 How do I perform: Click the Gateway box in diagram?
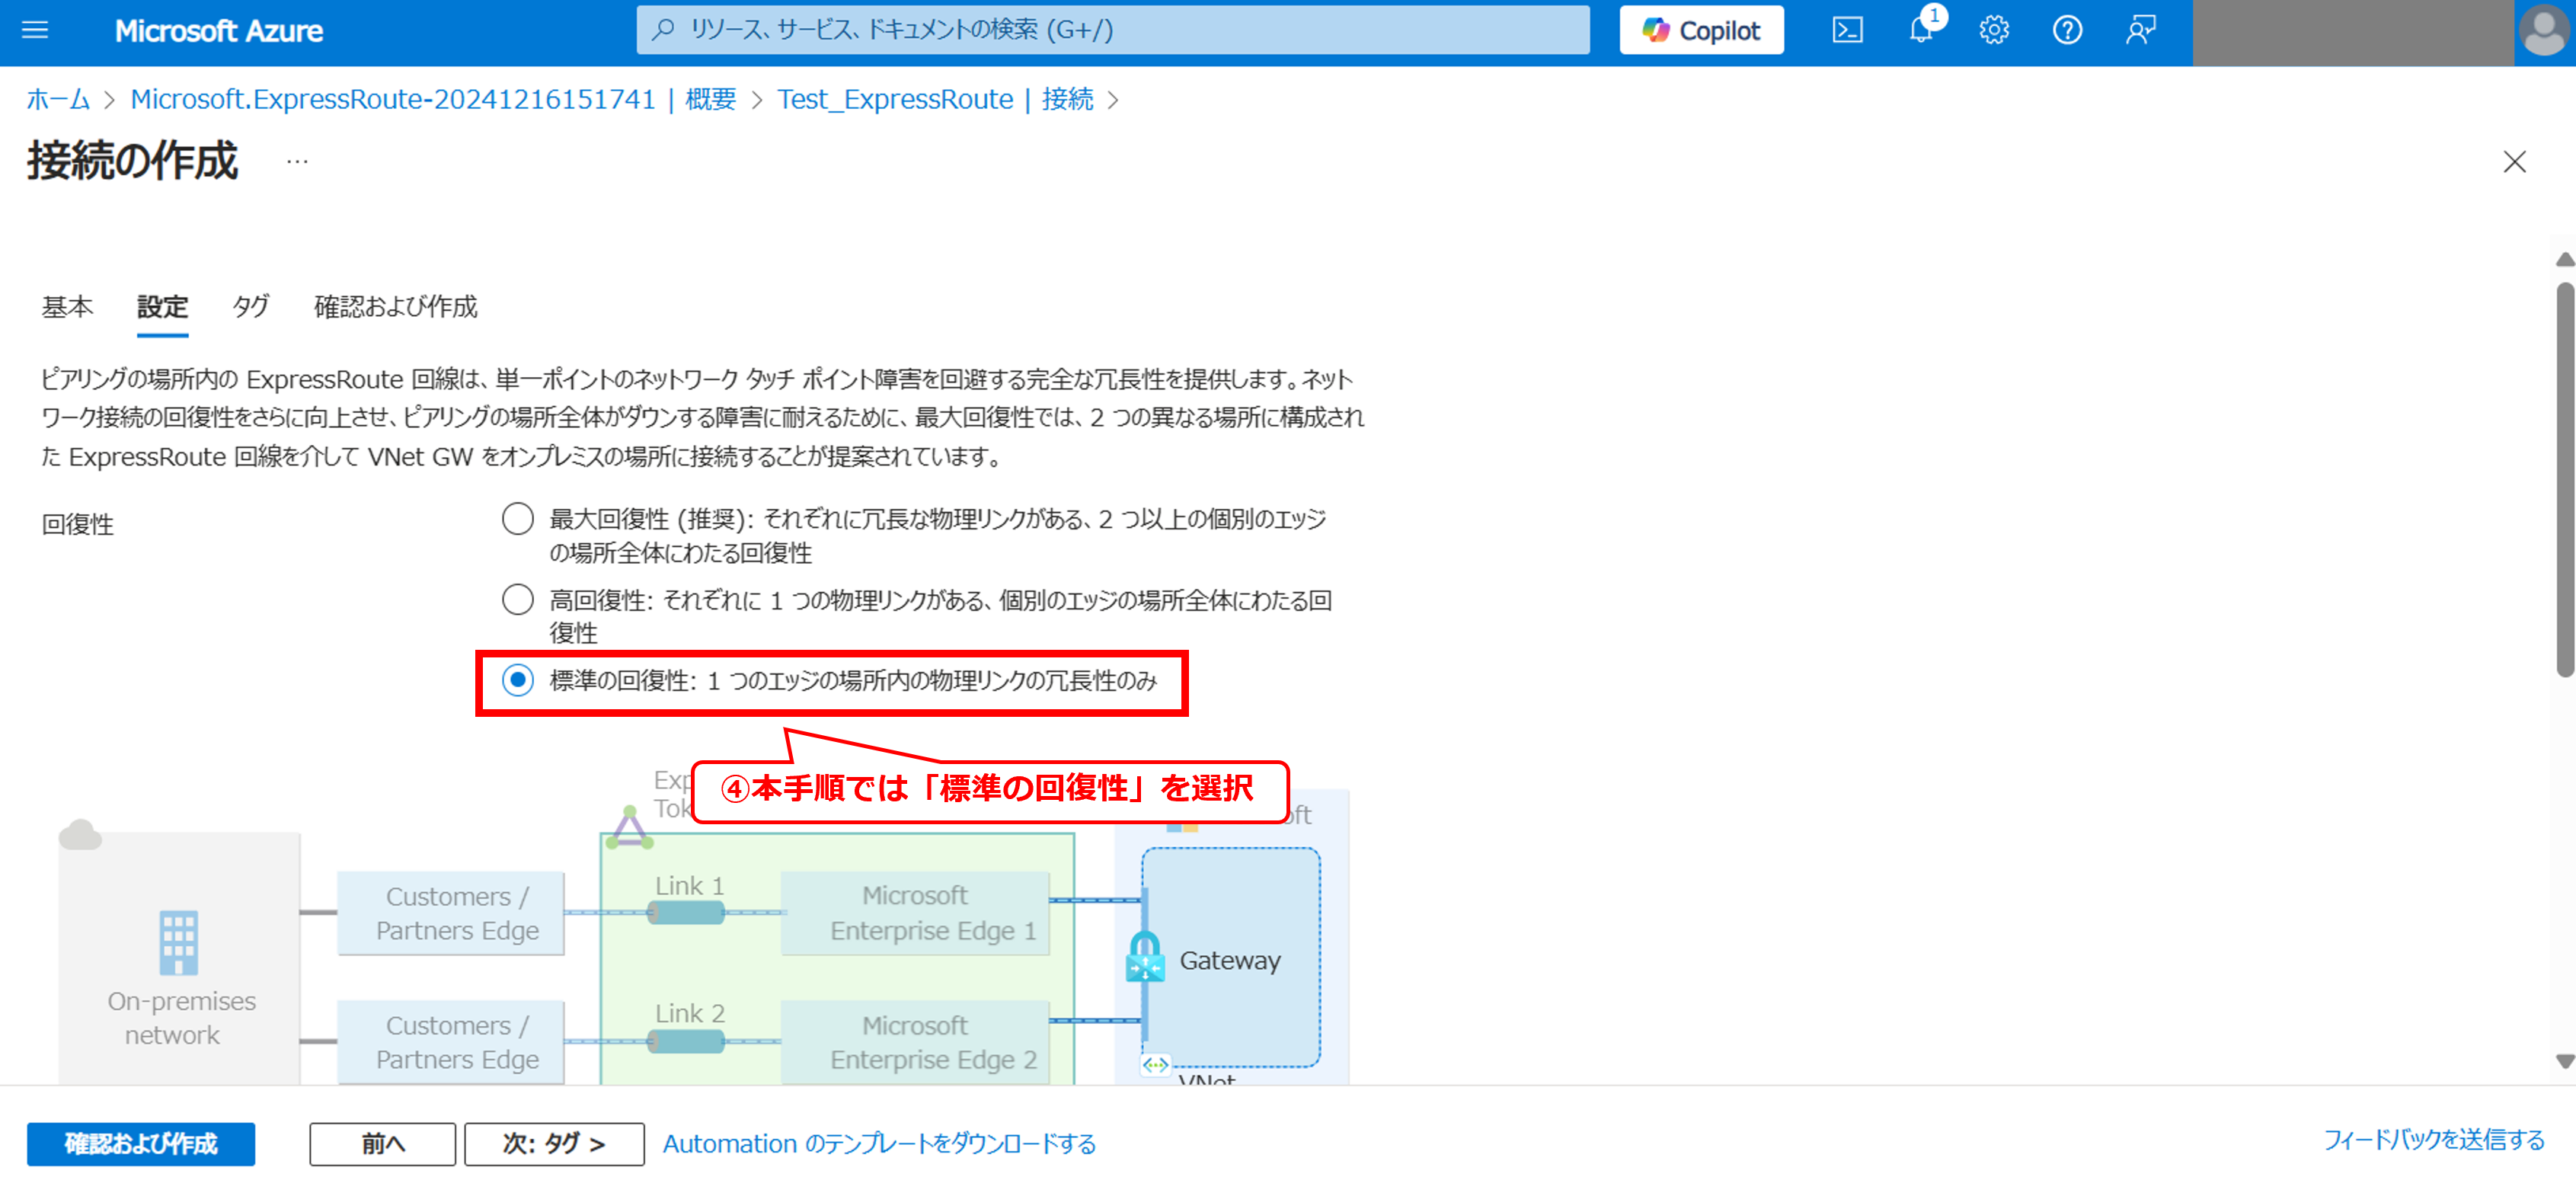coord(1231,958)
